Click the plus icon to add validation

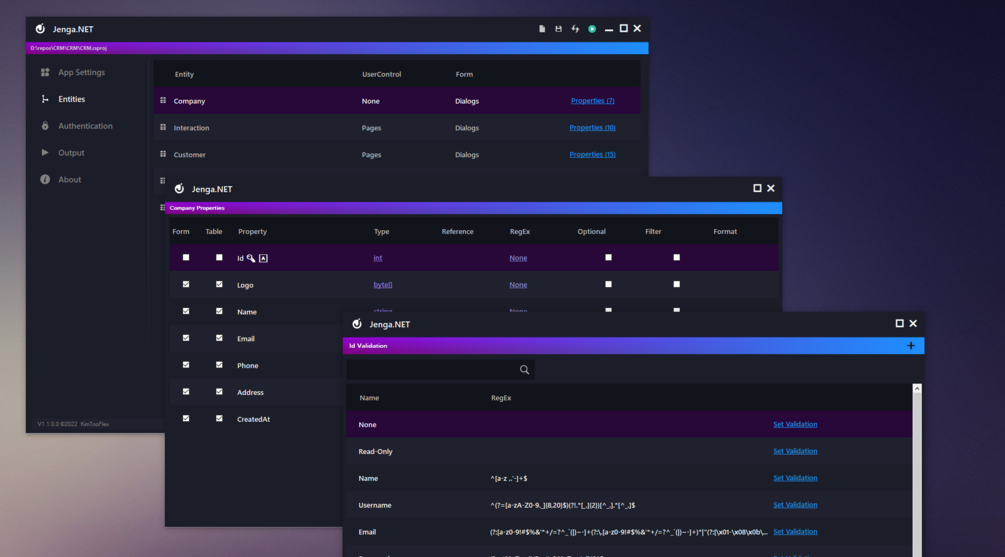911,345
